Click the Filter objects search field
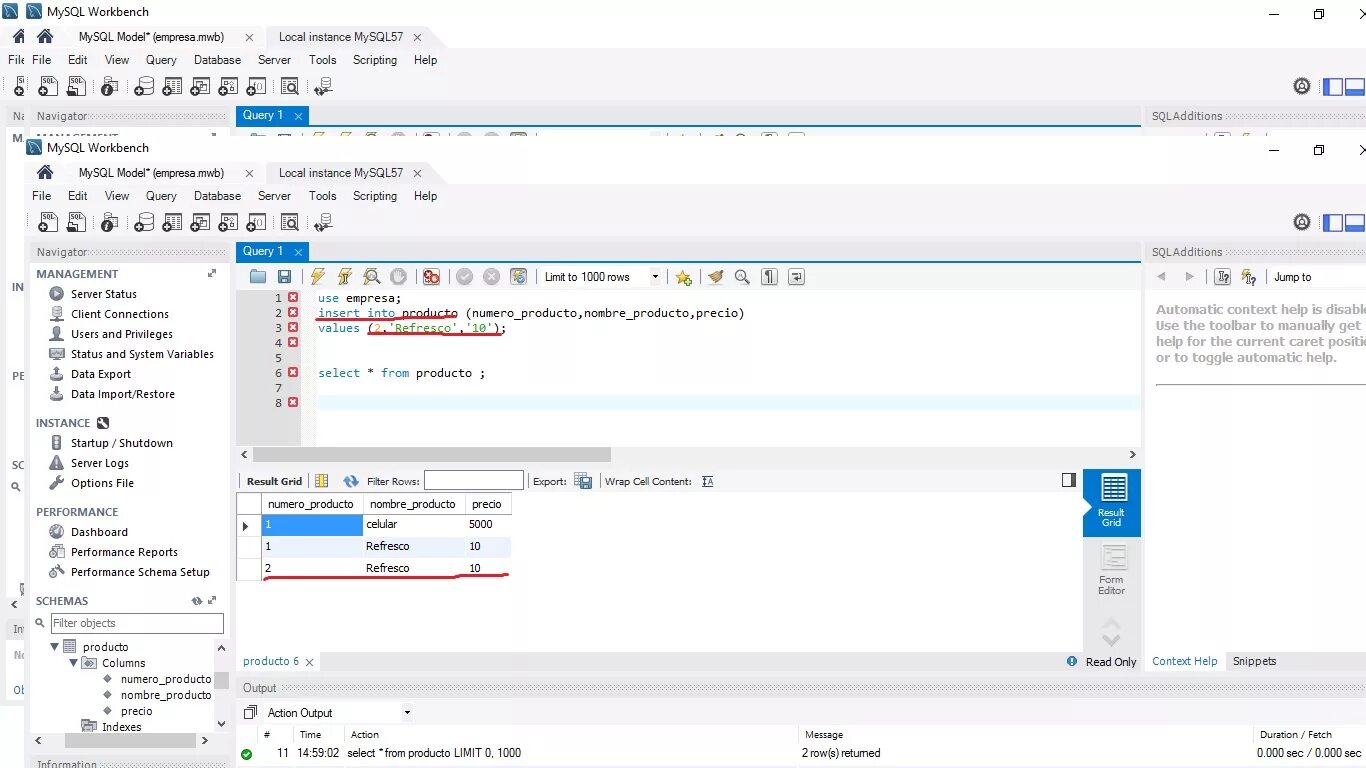This screenshot has width=1366, height=768. (137, 623)
